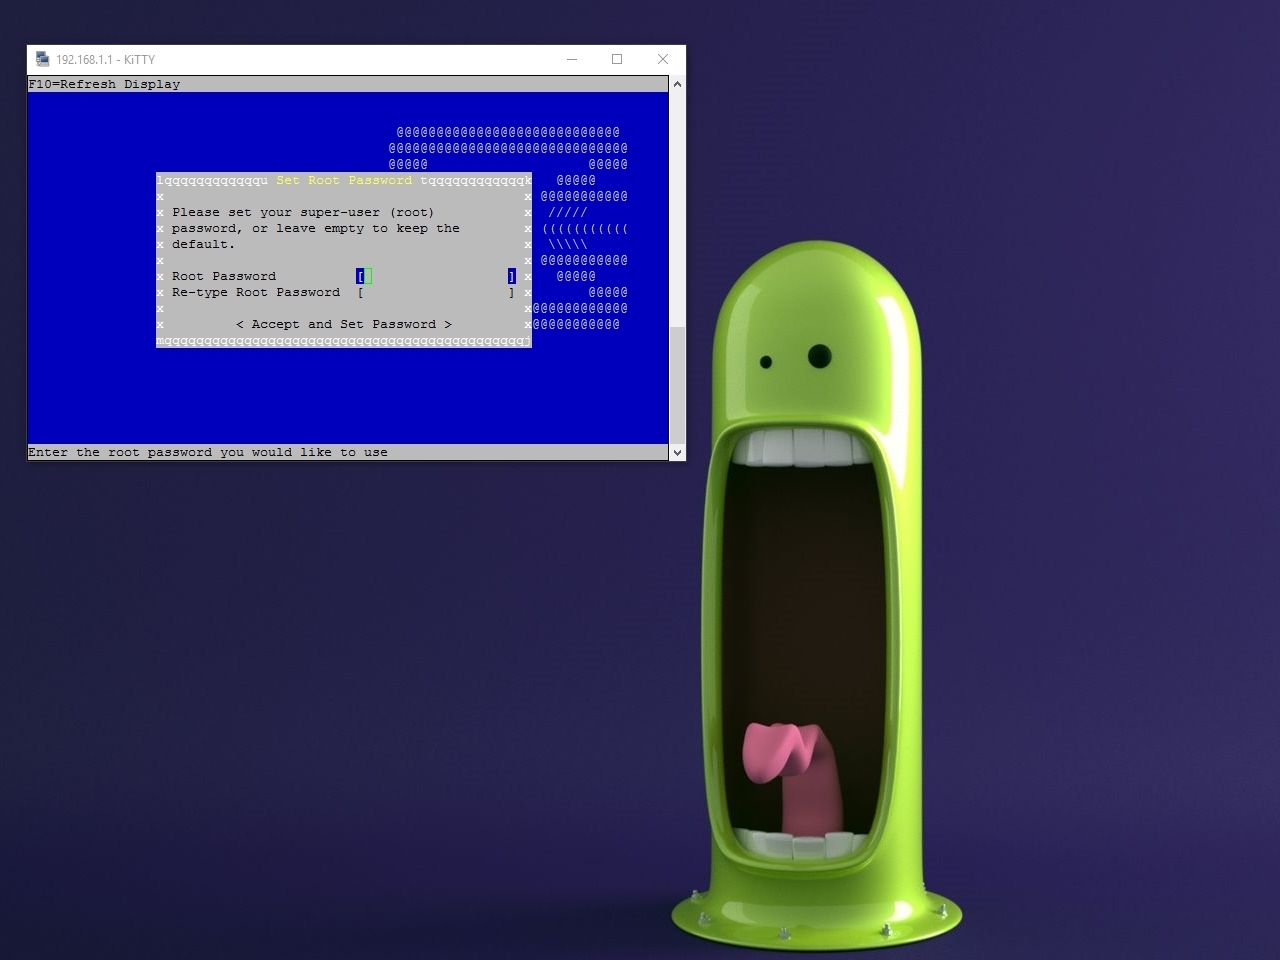Screen dimensions: 1280x960
Task: Click the terminal scrollbar down arrow
Action: tap(677, 452)
